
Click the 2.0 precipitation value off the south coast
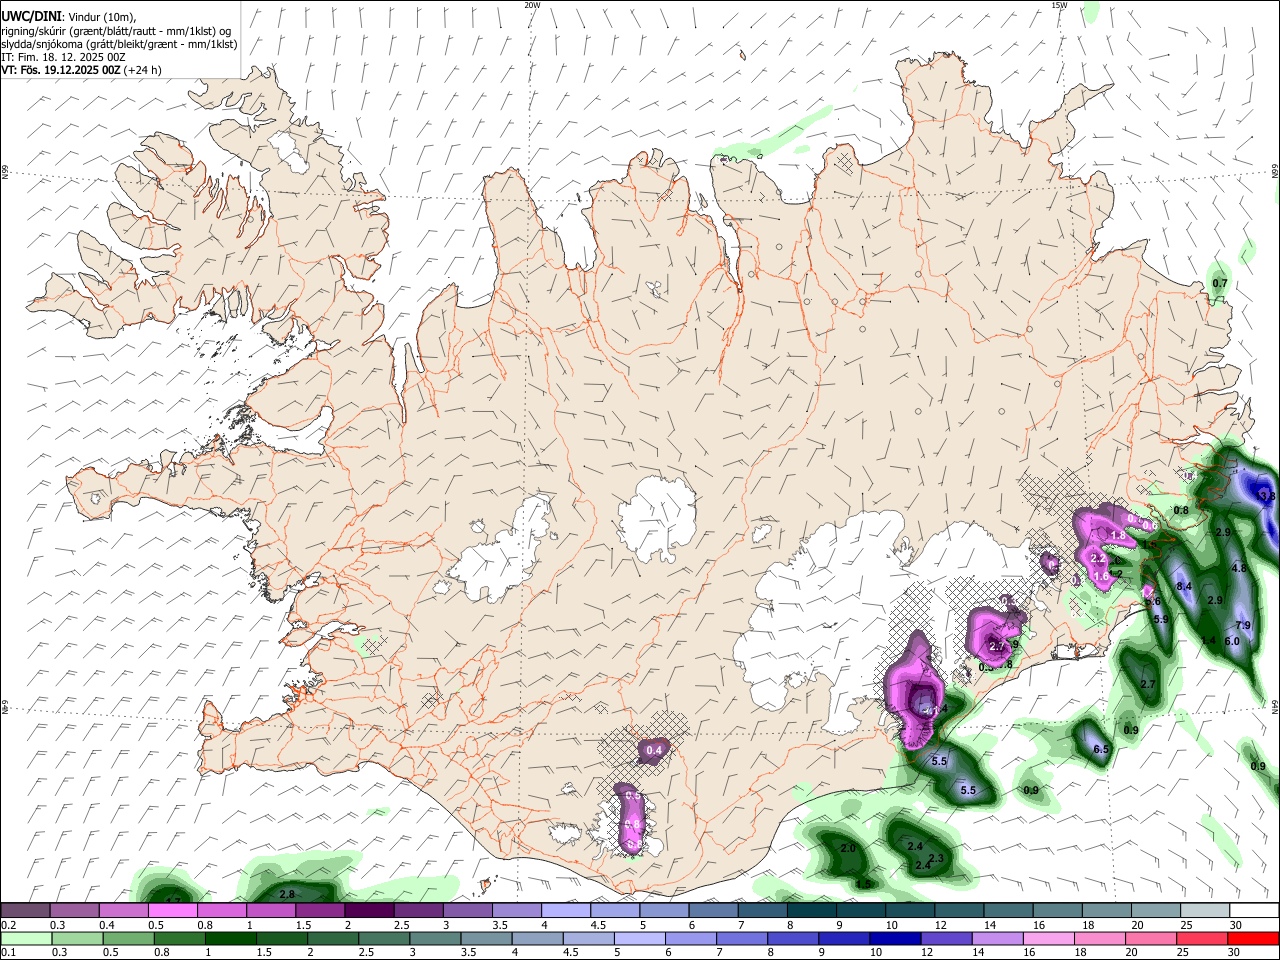coord(848,848)
